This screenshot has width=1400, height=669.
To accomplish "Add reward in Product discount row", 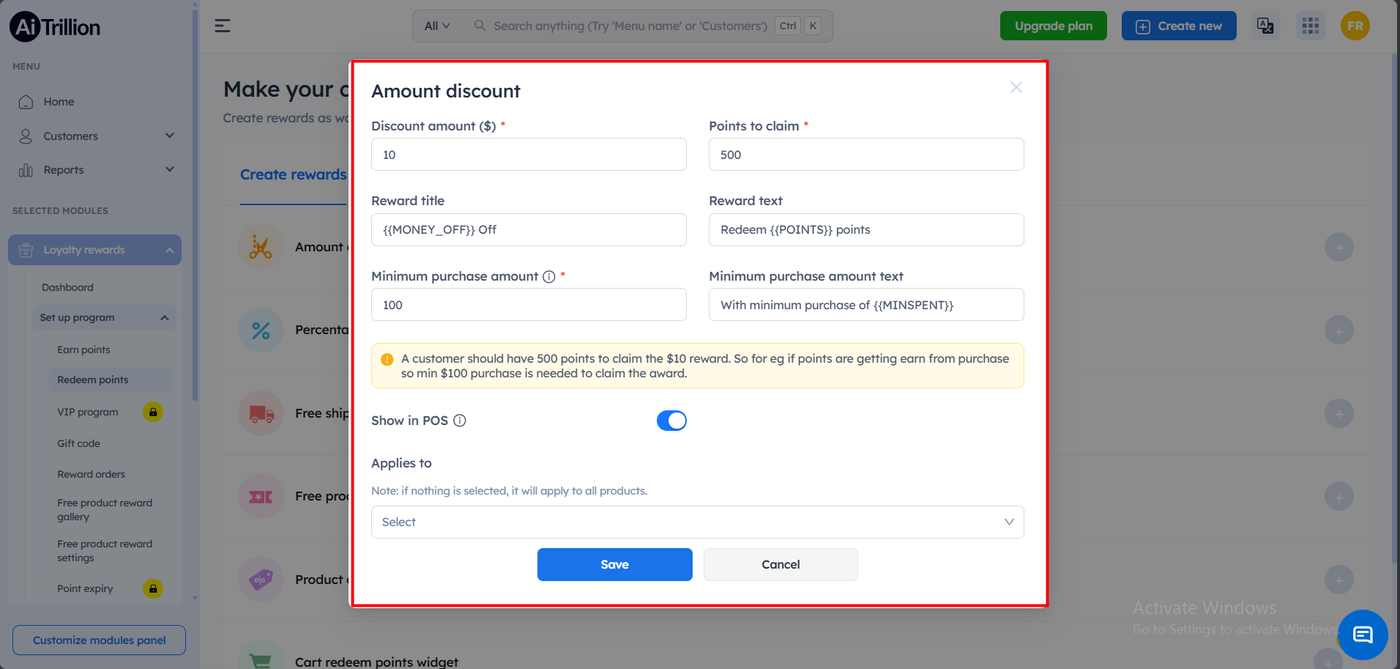I will [1339, 579].
